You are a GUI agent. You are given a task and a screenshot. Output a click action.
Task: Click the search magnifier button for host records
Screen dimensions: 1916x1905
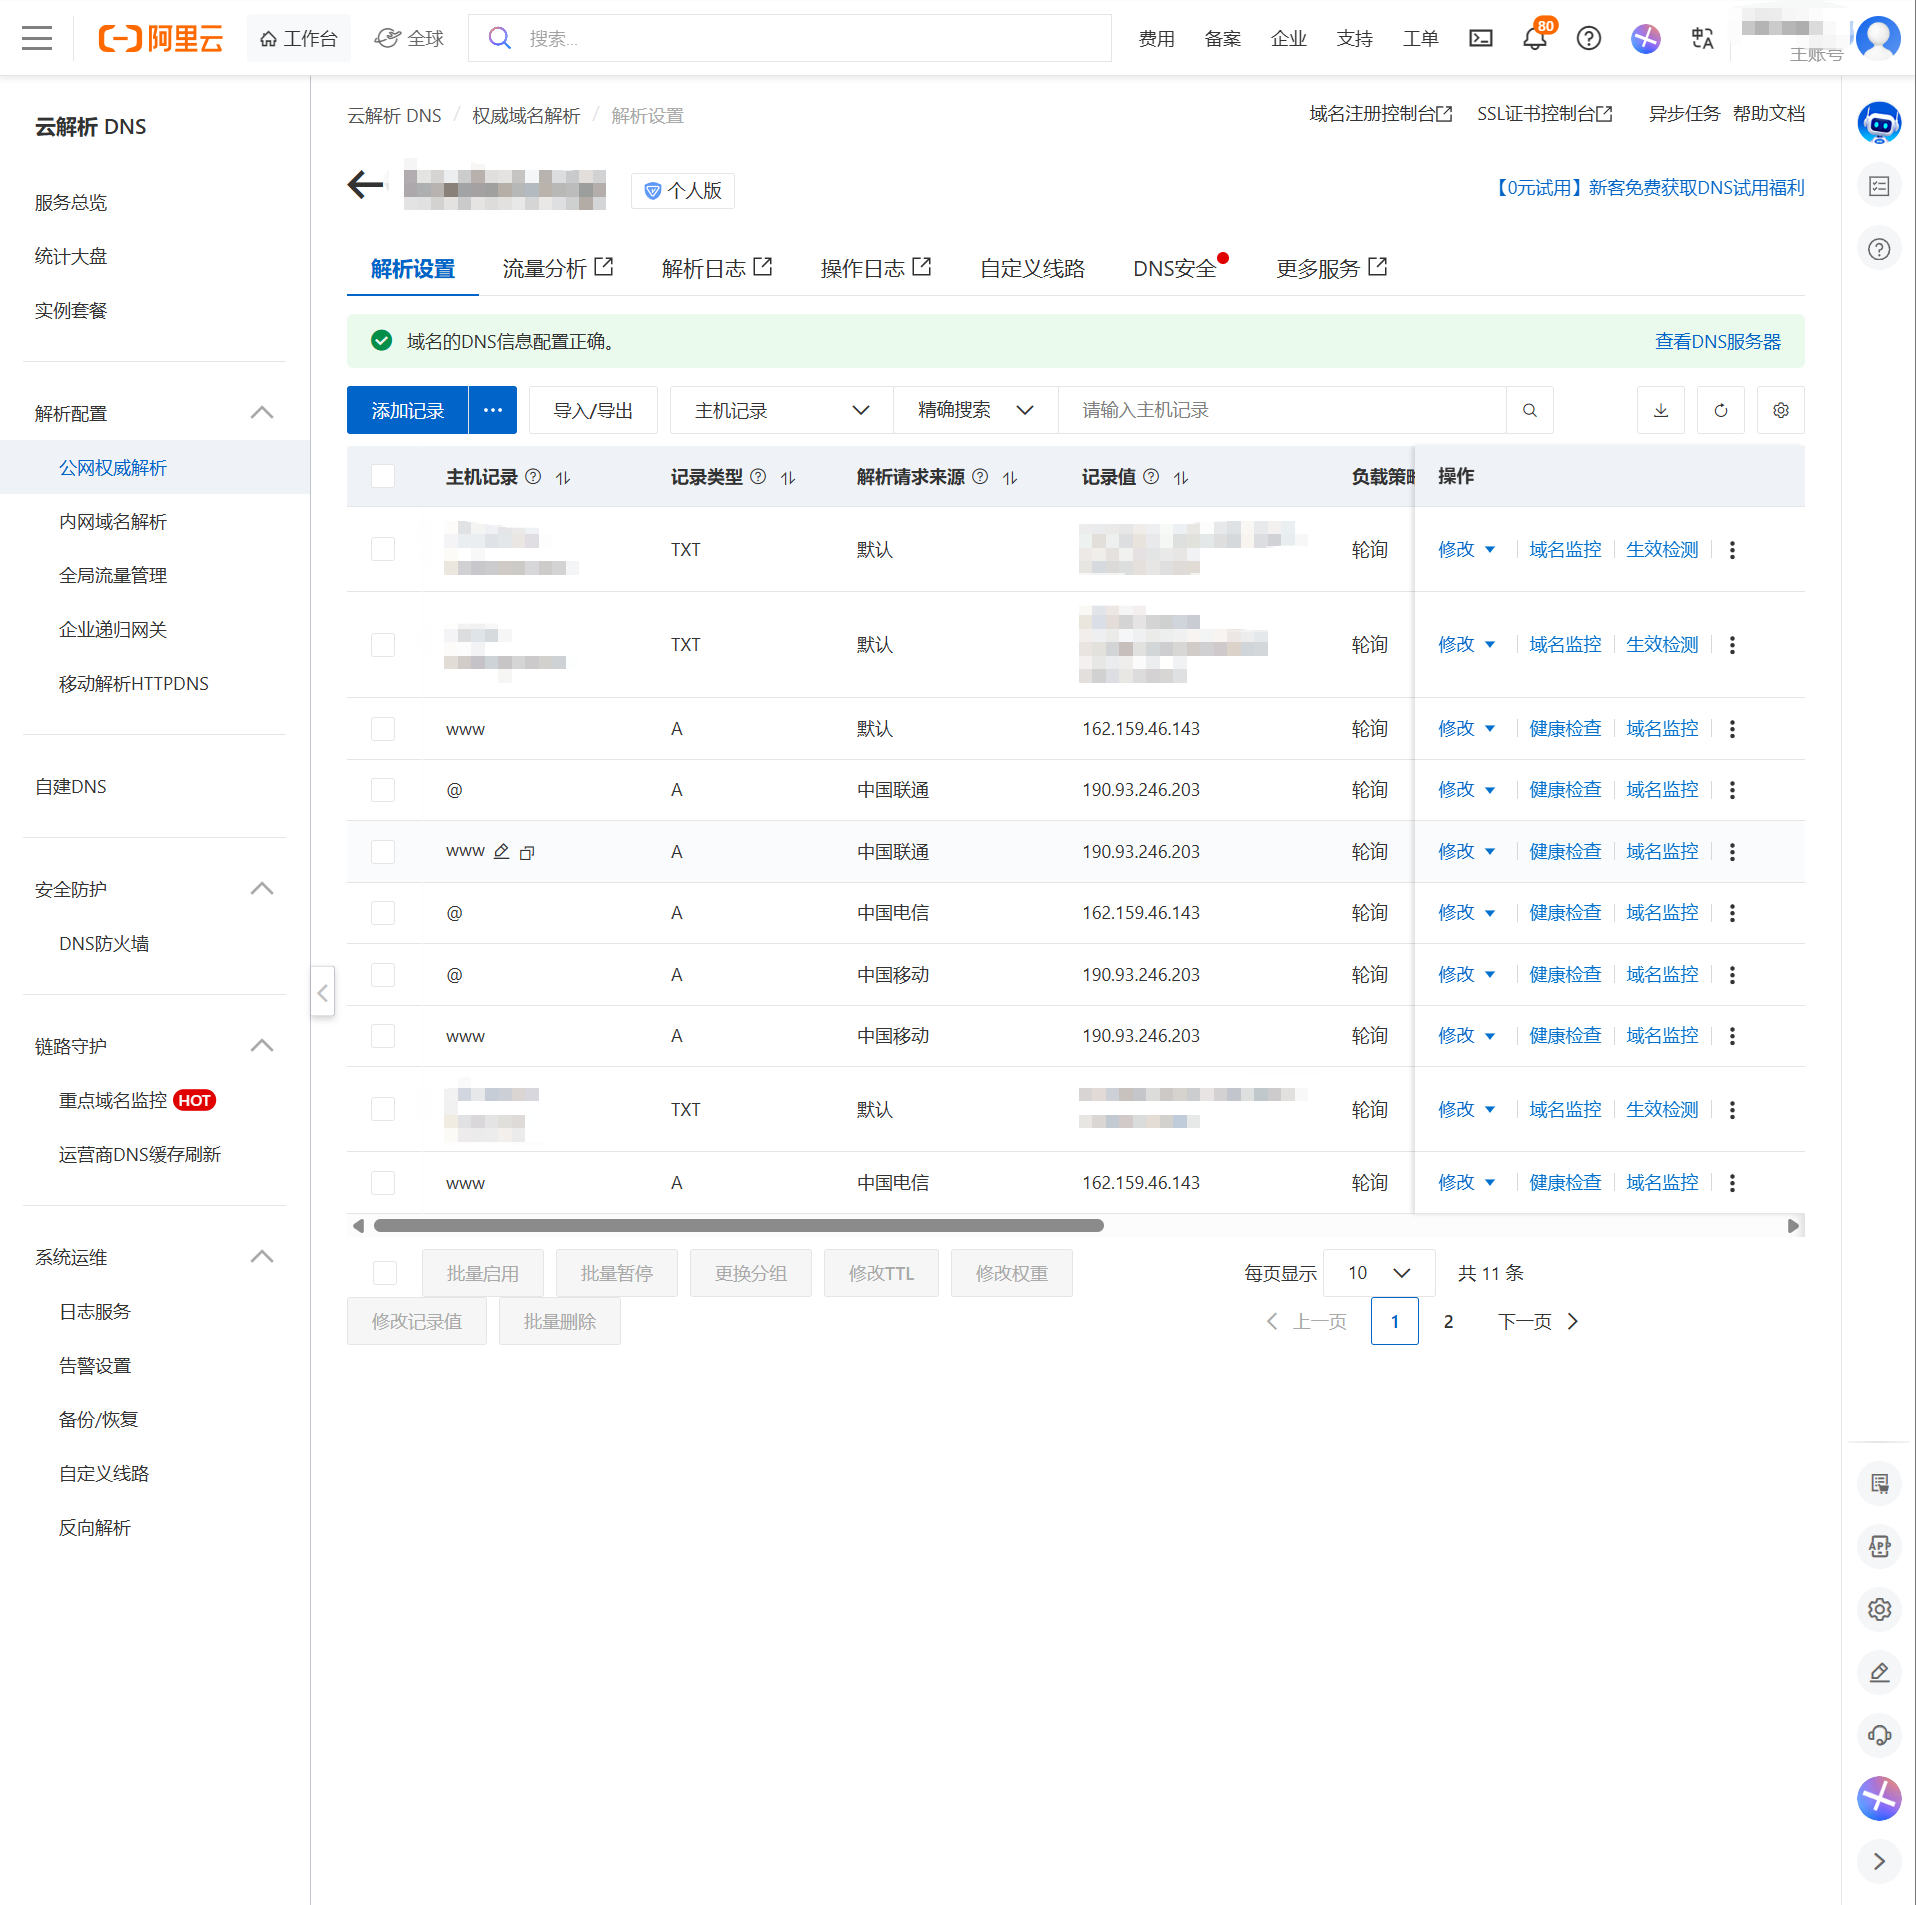[1529, 410]
